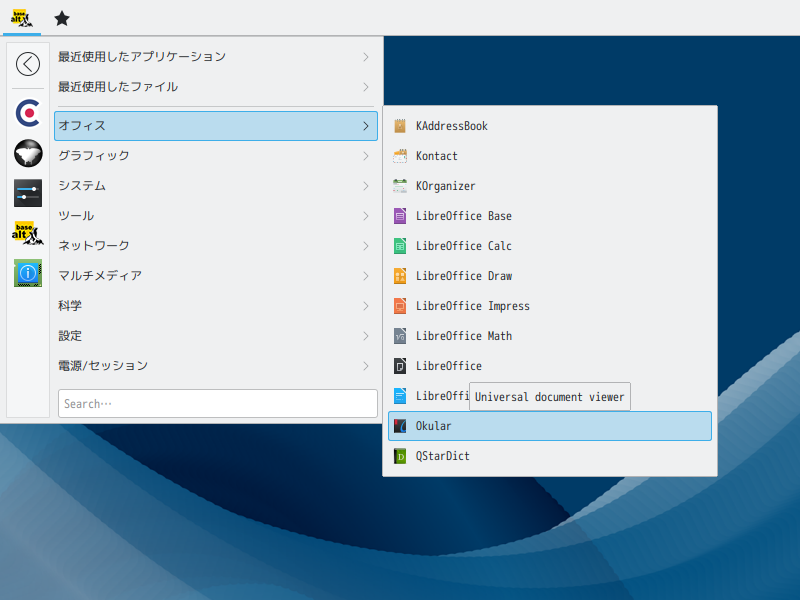Click inside the Search field

coord(216,403)
